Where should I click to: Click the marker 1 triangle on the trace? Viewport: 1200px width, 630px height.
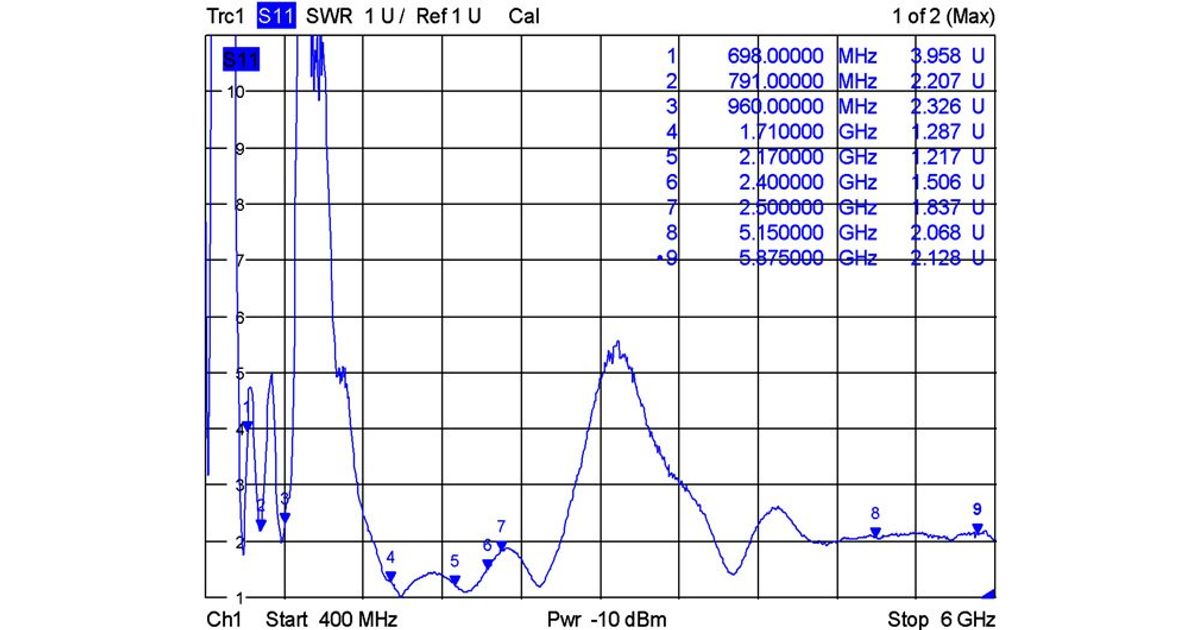247,426
